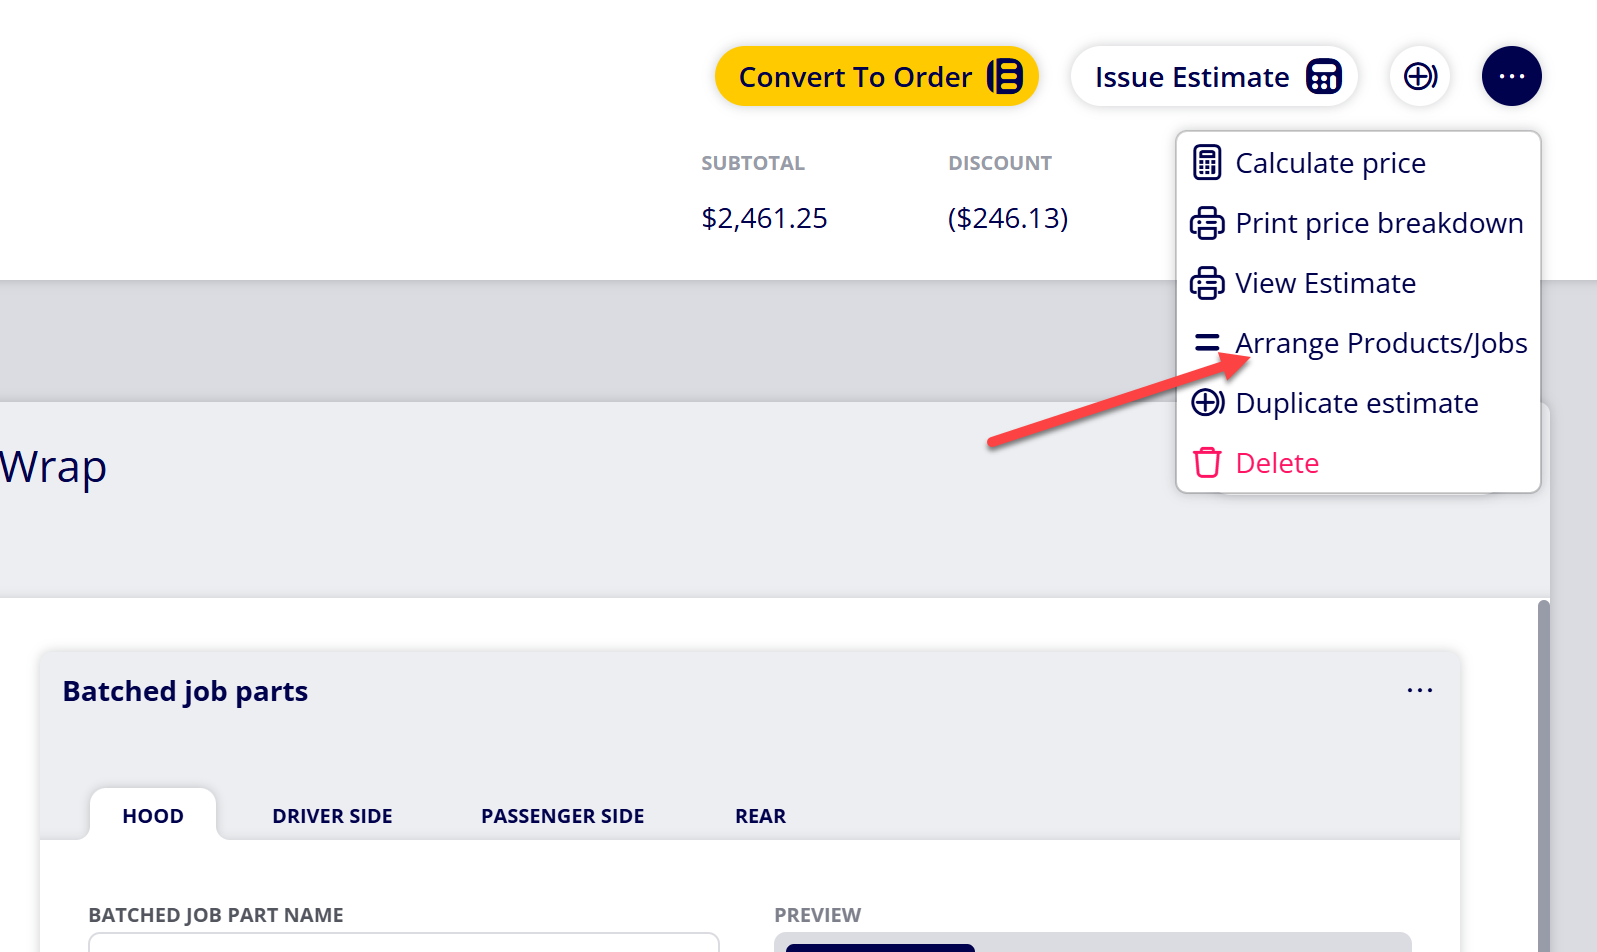Viewport: 1597px width, 952px height.
Task: Click the red trash can icon
Action: (x=1207, y=462)
